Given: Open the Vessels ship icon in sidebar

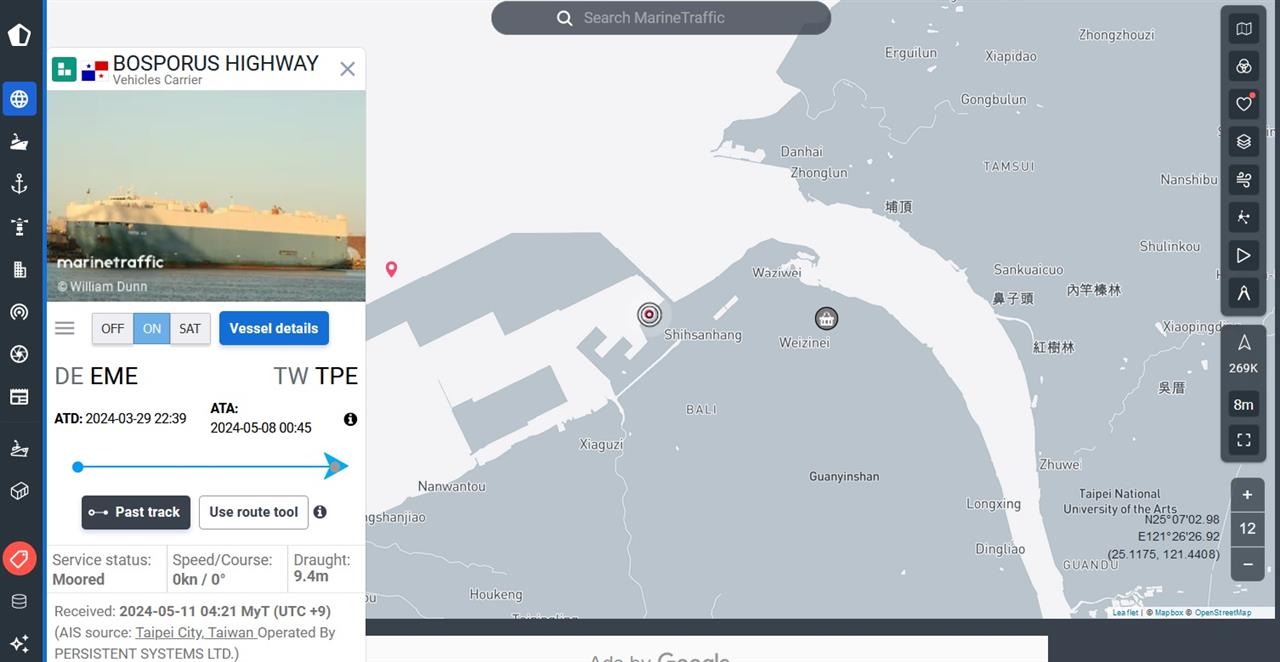Looking at the screenshot, I should coord(19,142).
